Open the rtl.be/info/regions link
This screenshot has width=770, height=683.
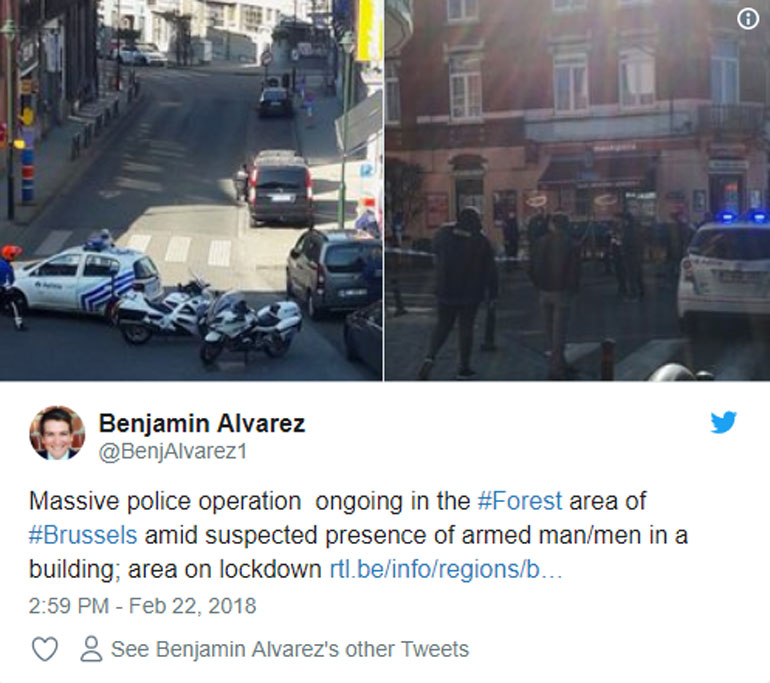pyautogui.click(x=445, y=570)
